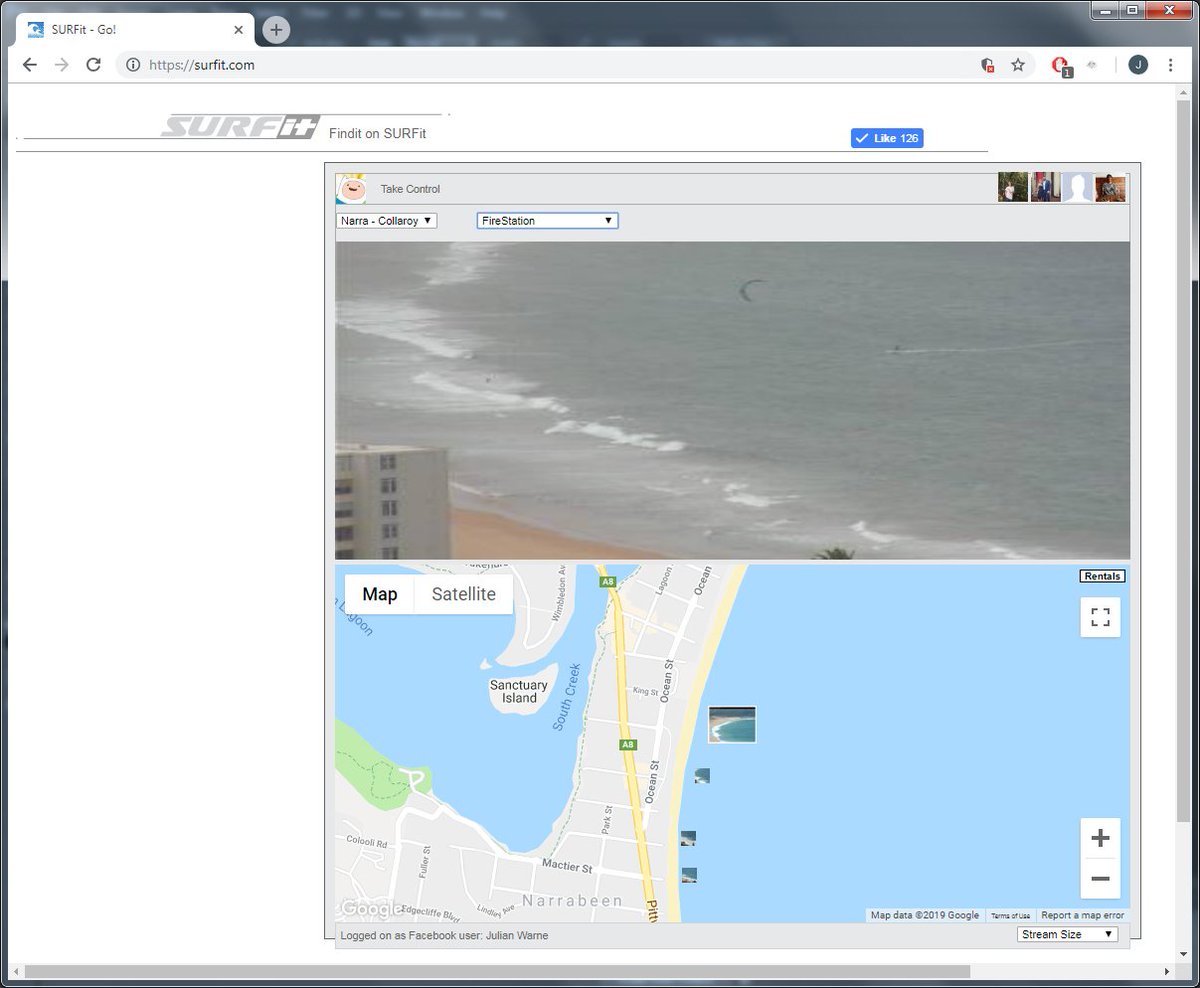This screenshot has width=1200, height=988.
Task: Click the browser forward arrow
Action: tap(62, 65)
